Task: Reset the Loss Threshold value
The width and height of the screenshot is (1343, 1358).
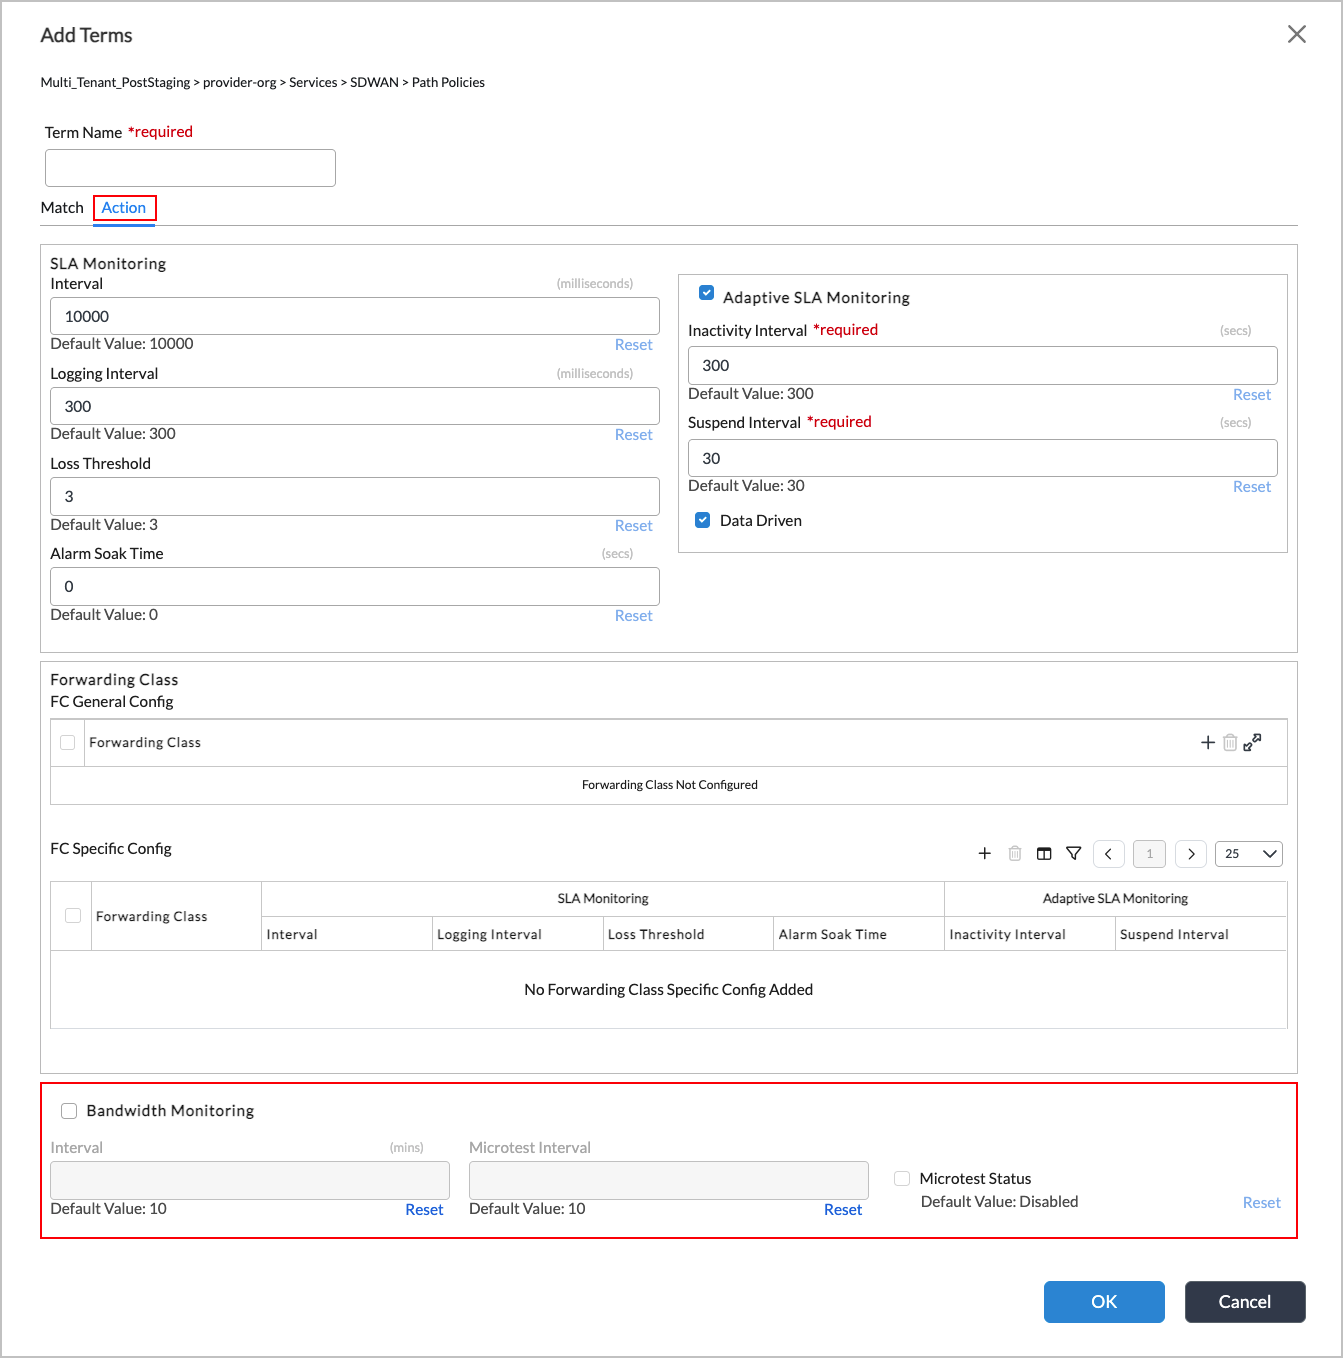Action: [x=633, y=525]
